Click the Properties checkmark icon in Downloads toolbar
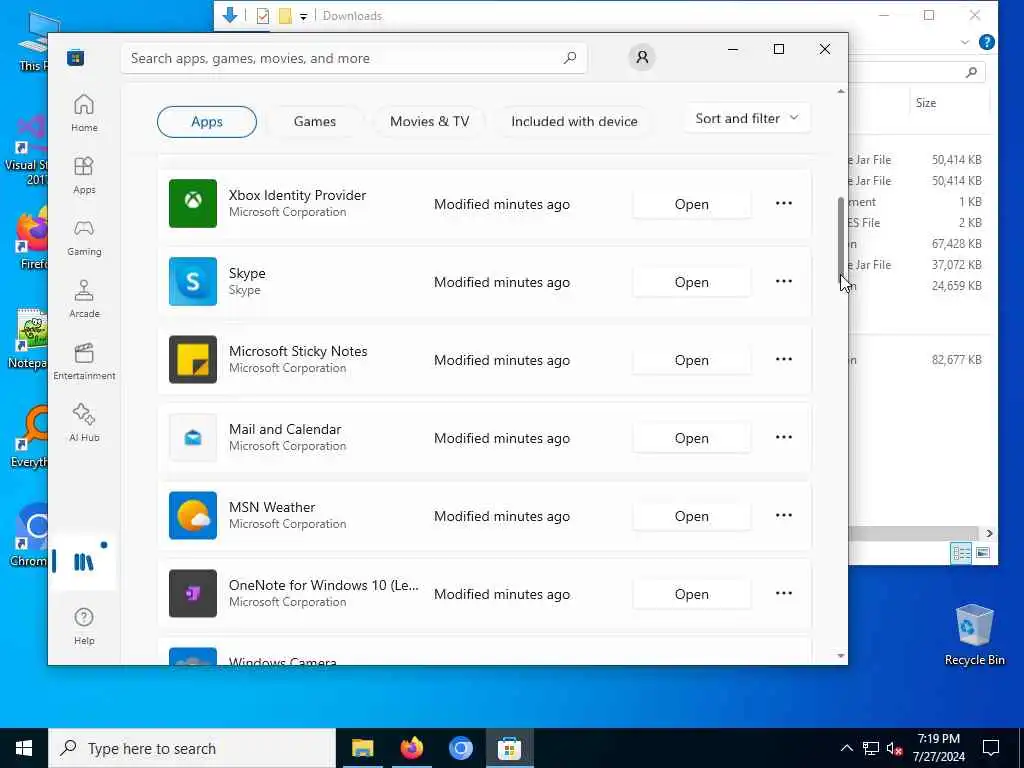Image resolution: width=1024 pixels, height=768 pixels. 263,16
